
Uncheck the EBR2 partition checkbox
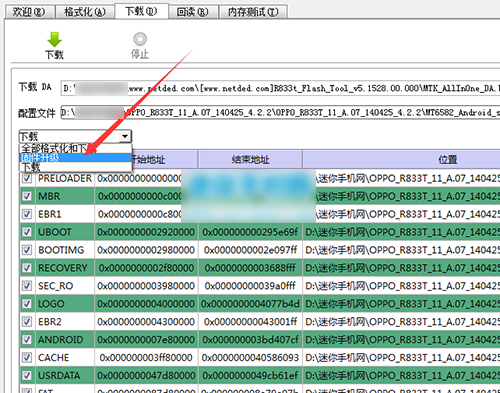(x=27, y=322)
